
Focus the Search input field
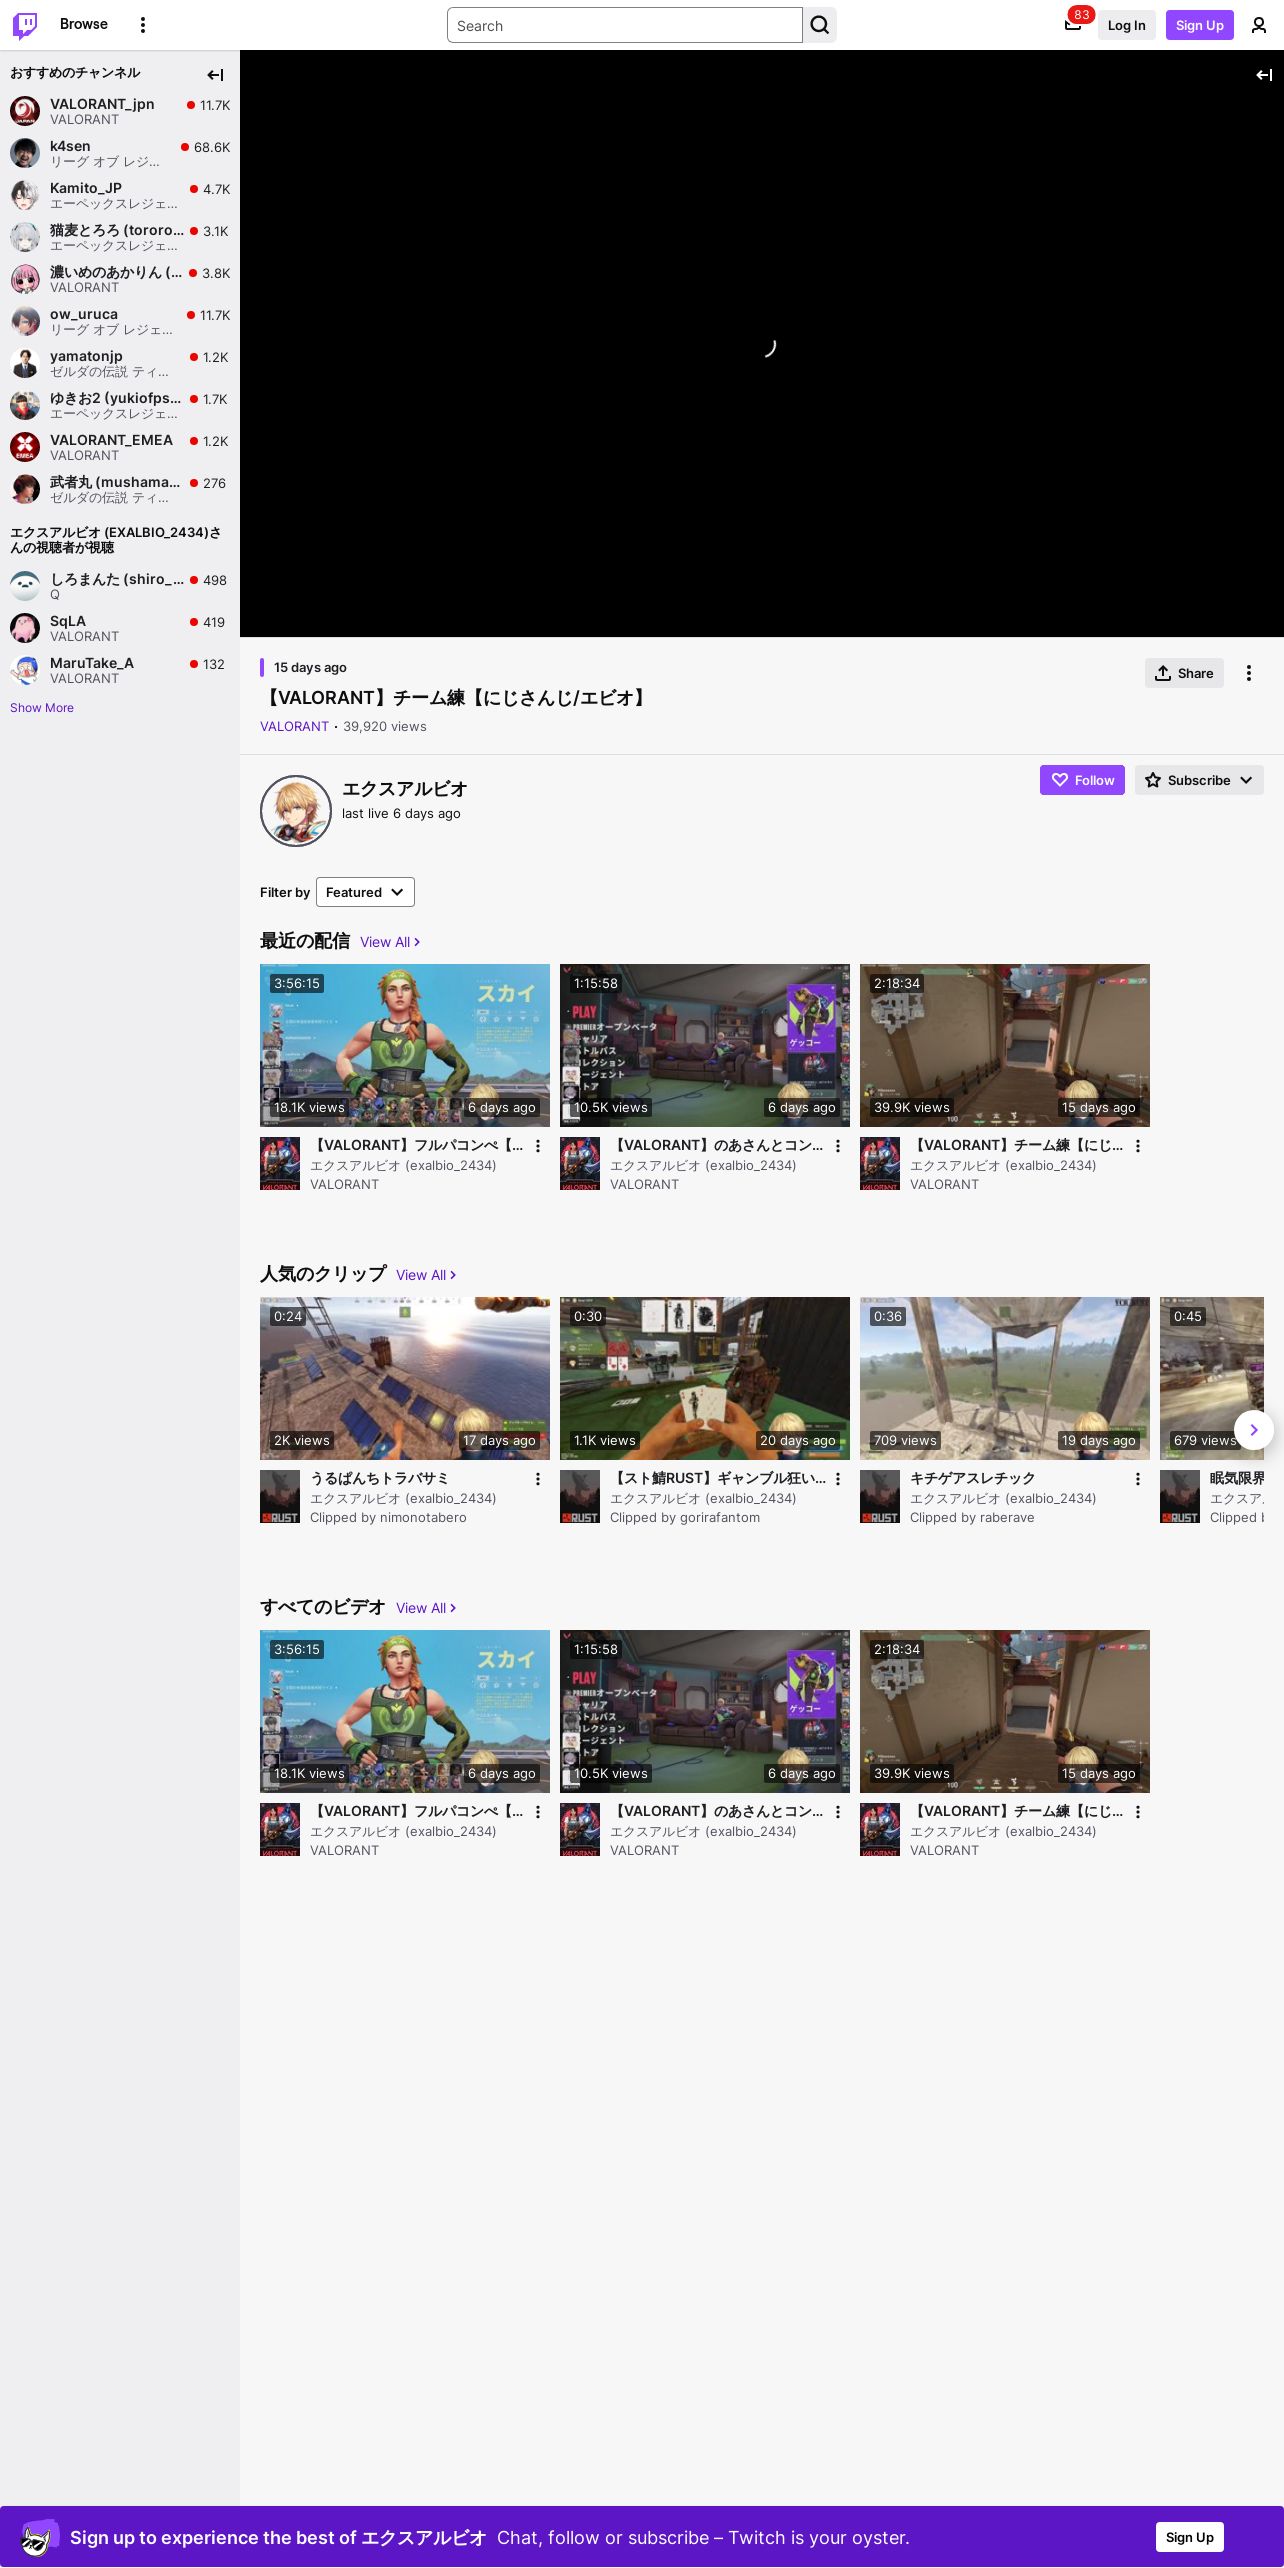[x=625, y=25]
